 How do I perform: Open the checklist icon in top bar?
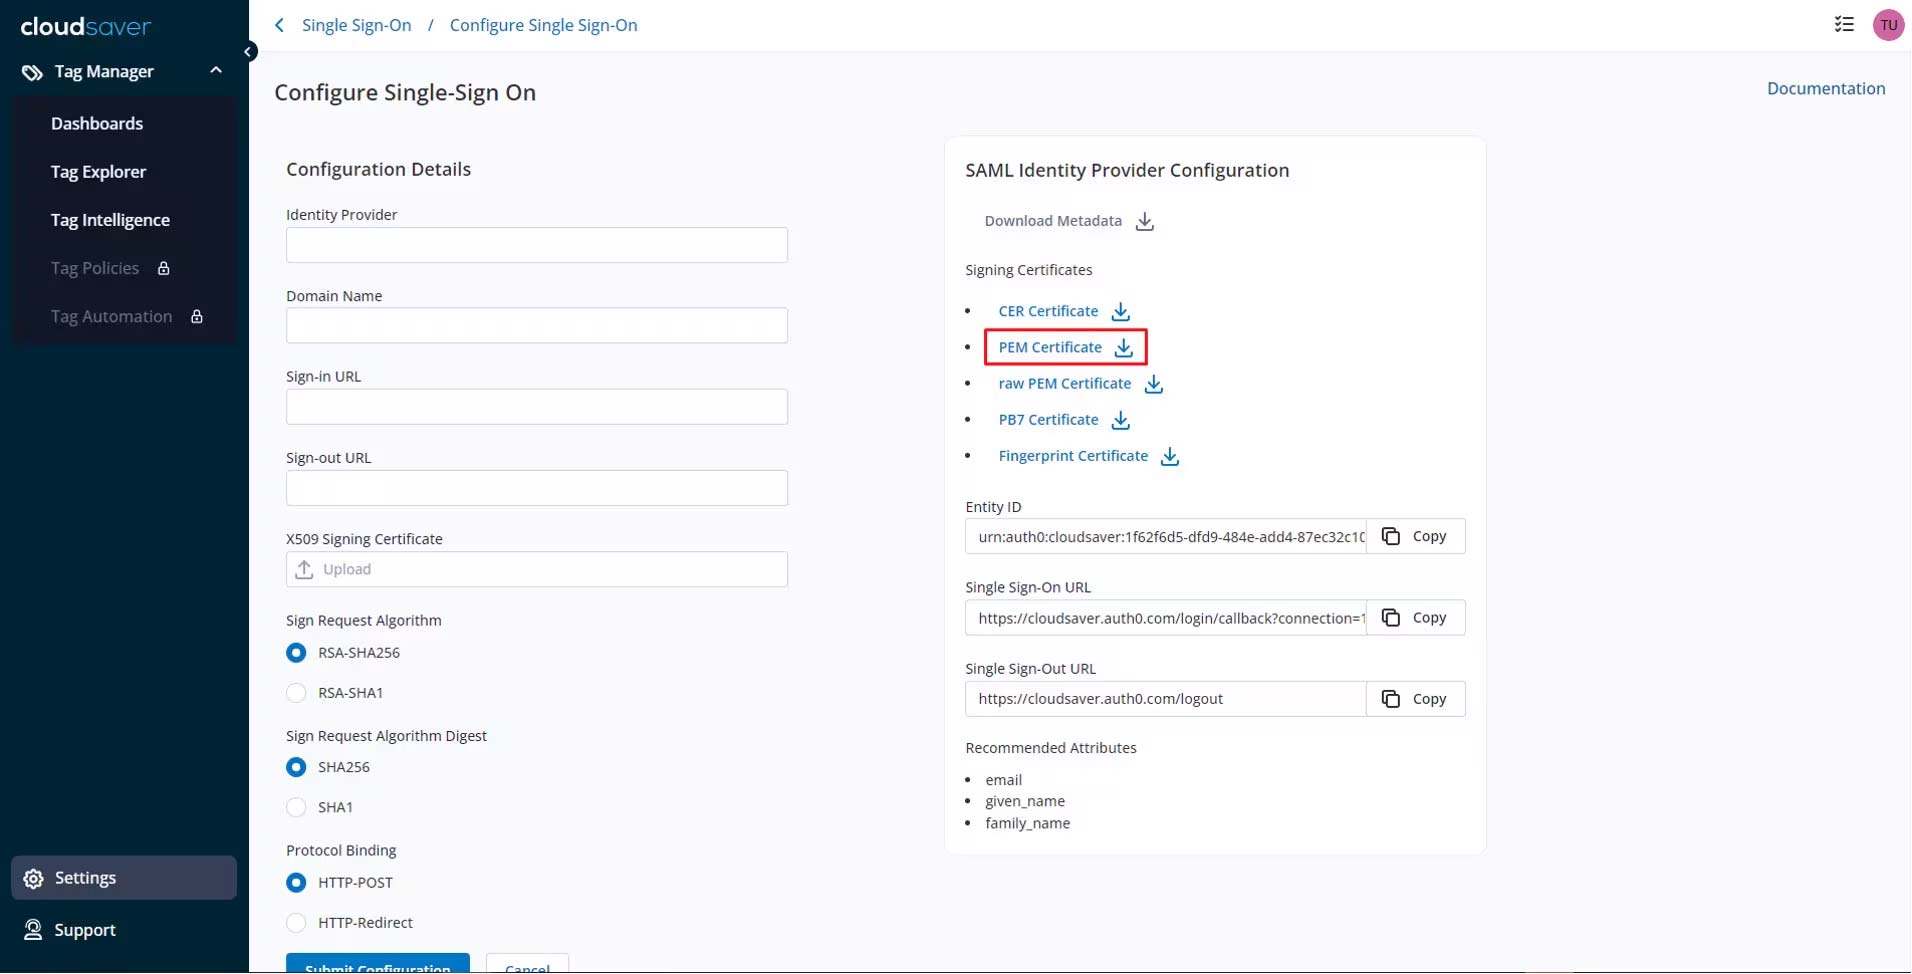click(x=1844, y=25)
